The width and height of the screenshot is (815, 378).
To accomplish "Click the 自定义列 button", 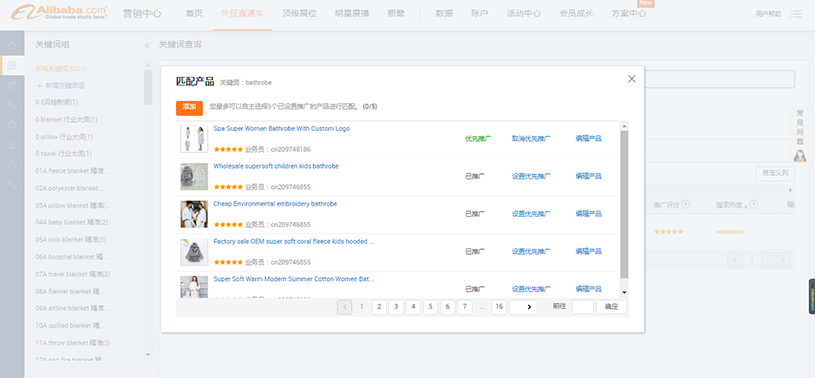I will [x=775, y=174].
